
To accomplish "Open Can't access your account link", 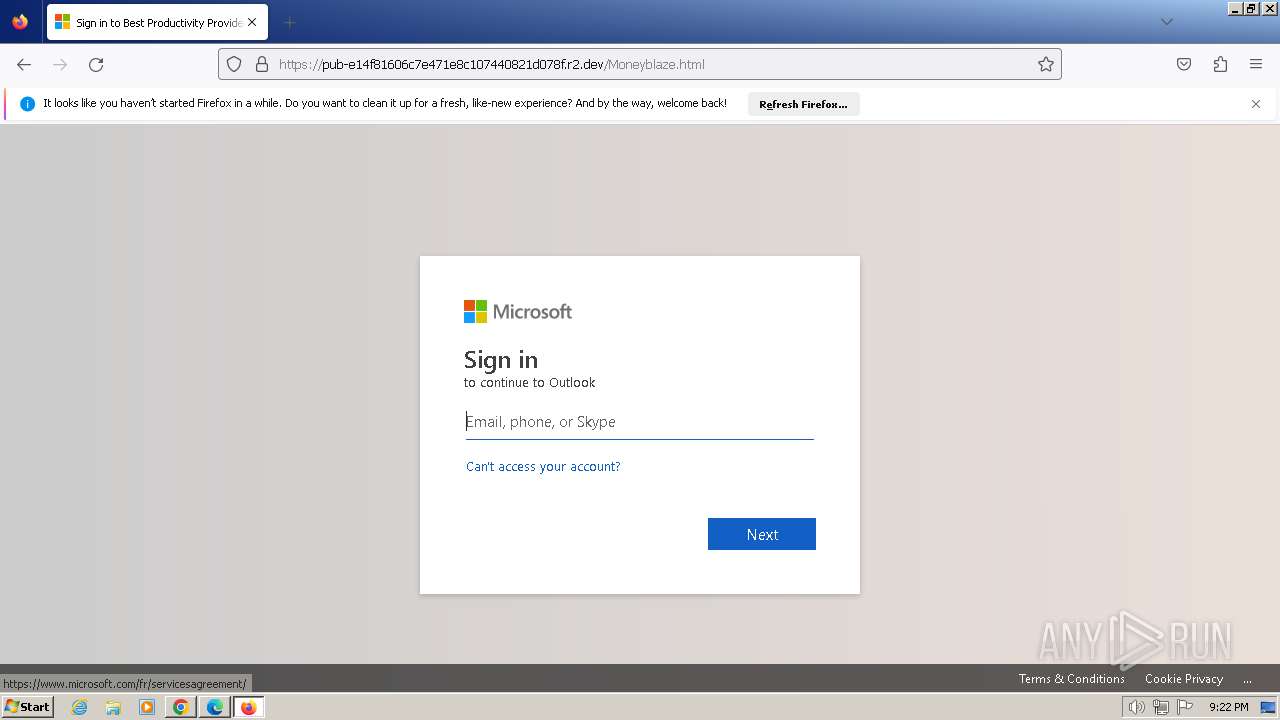I will click(543, 467).
